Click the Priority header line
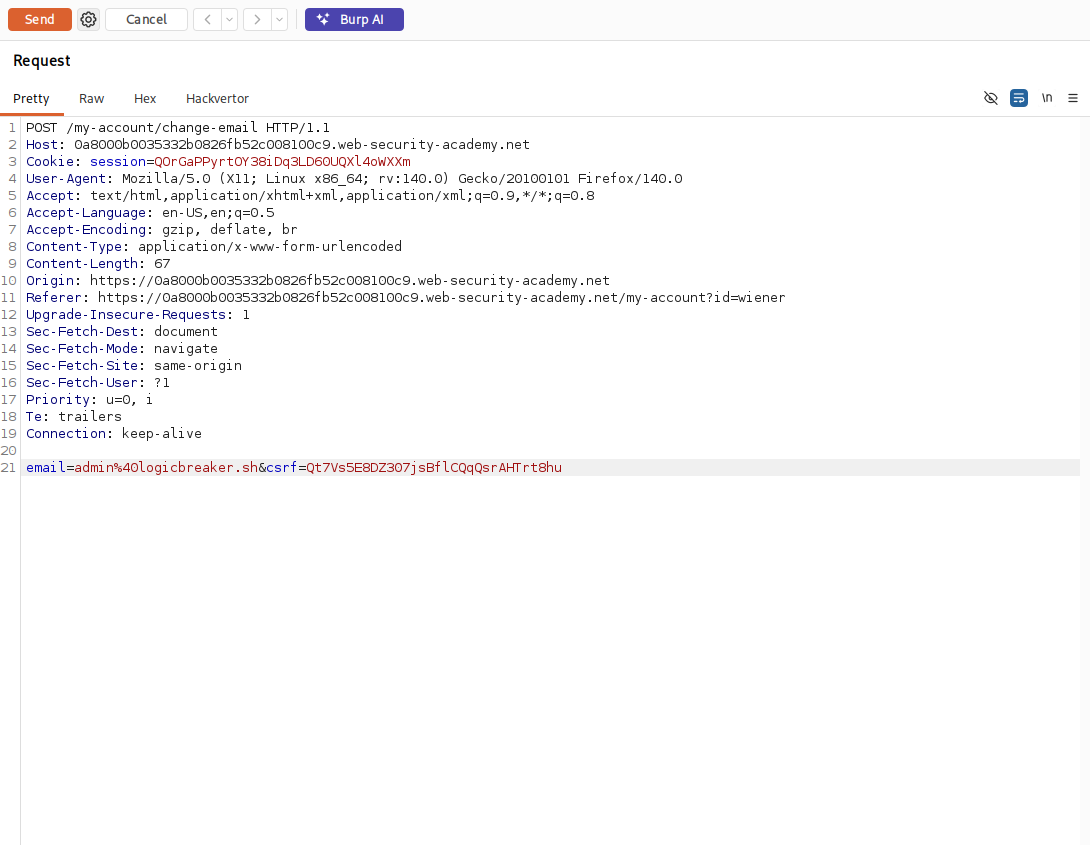 (x=90, y=400)
